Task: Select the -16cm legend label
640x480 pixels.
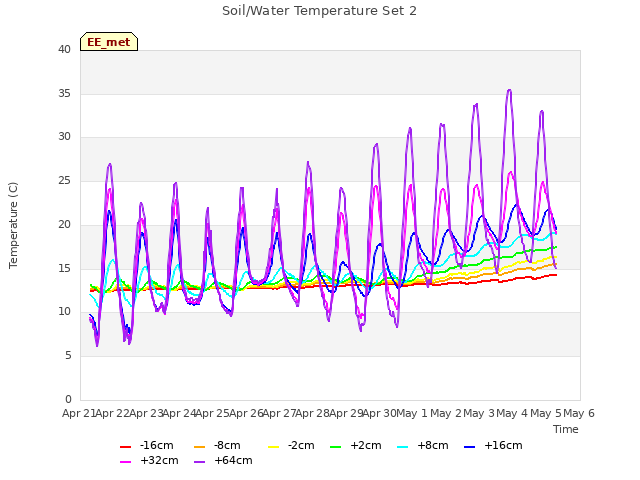Action: (156, 445)
